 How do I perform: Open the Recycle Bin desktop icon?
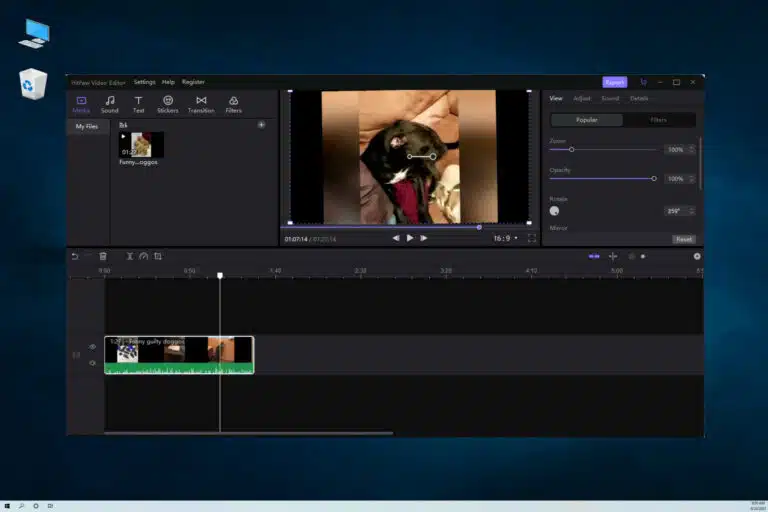(x=33, y=83)
